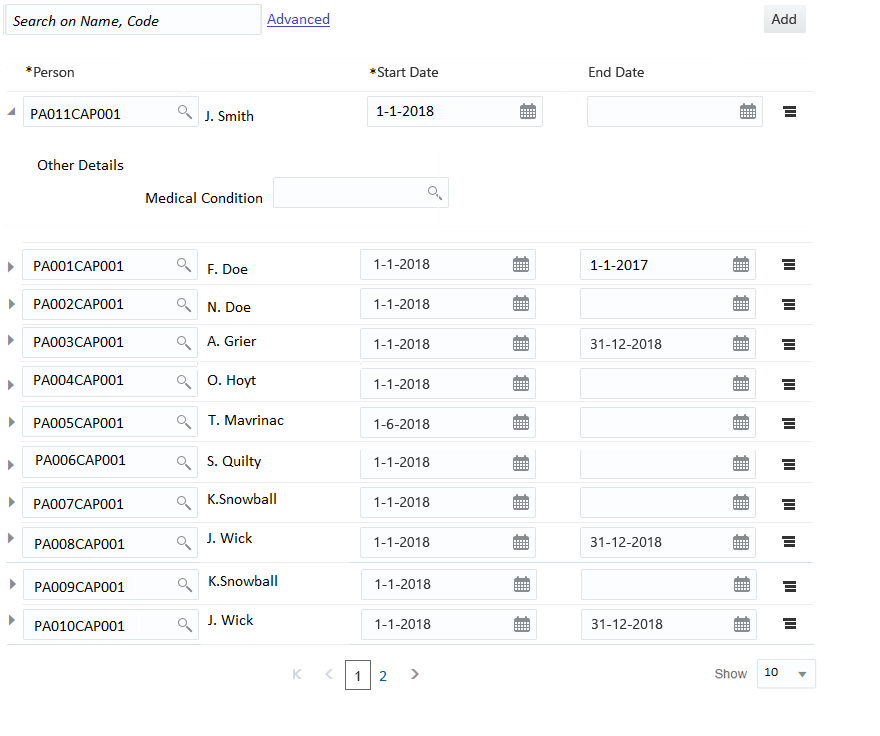Collapse the PA011CAP001 row details

[11, 111]
